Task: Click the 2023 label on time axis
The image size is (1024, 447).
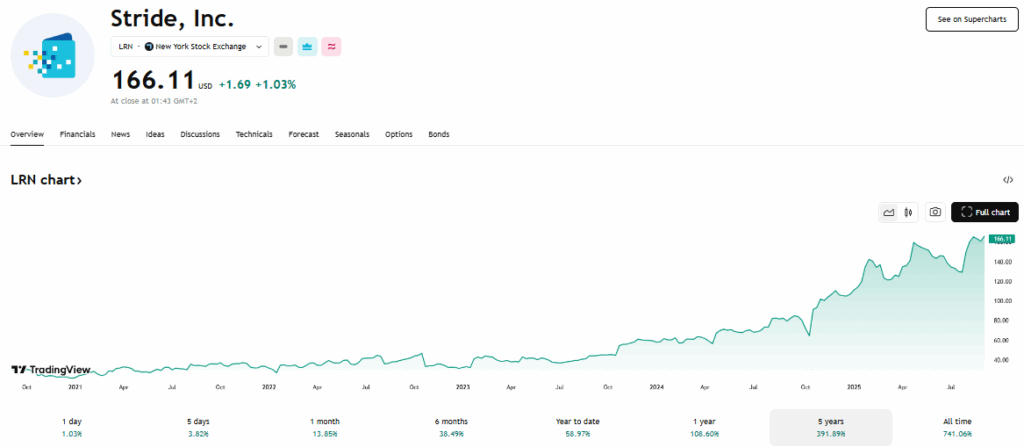Action: 462,387
